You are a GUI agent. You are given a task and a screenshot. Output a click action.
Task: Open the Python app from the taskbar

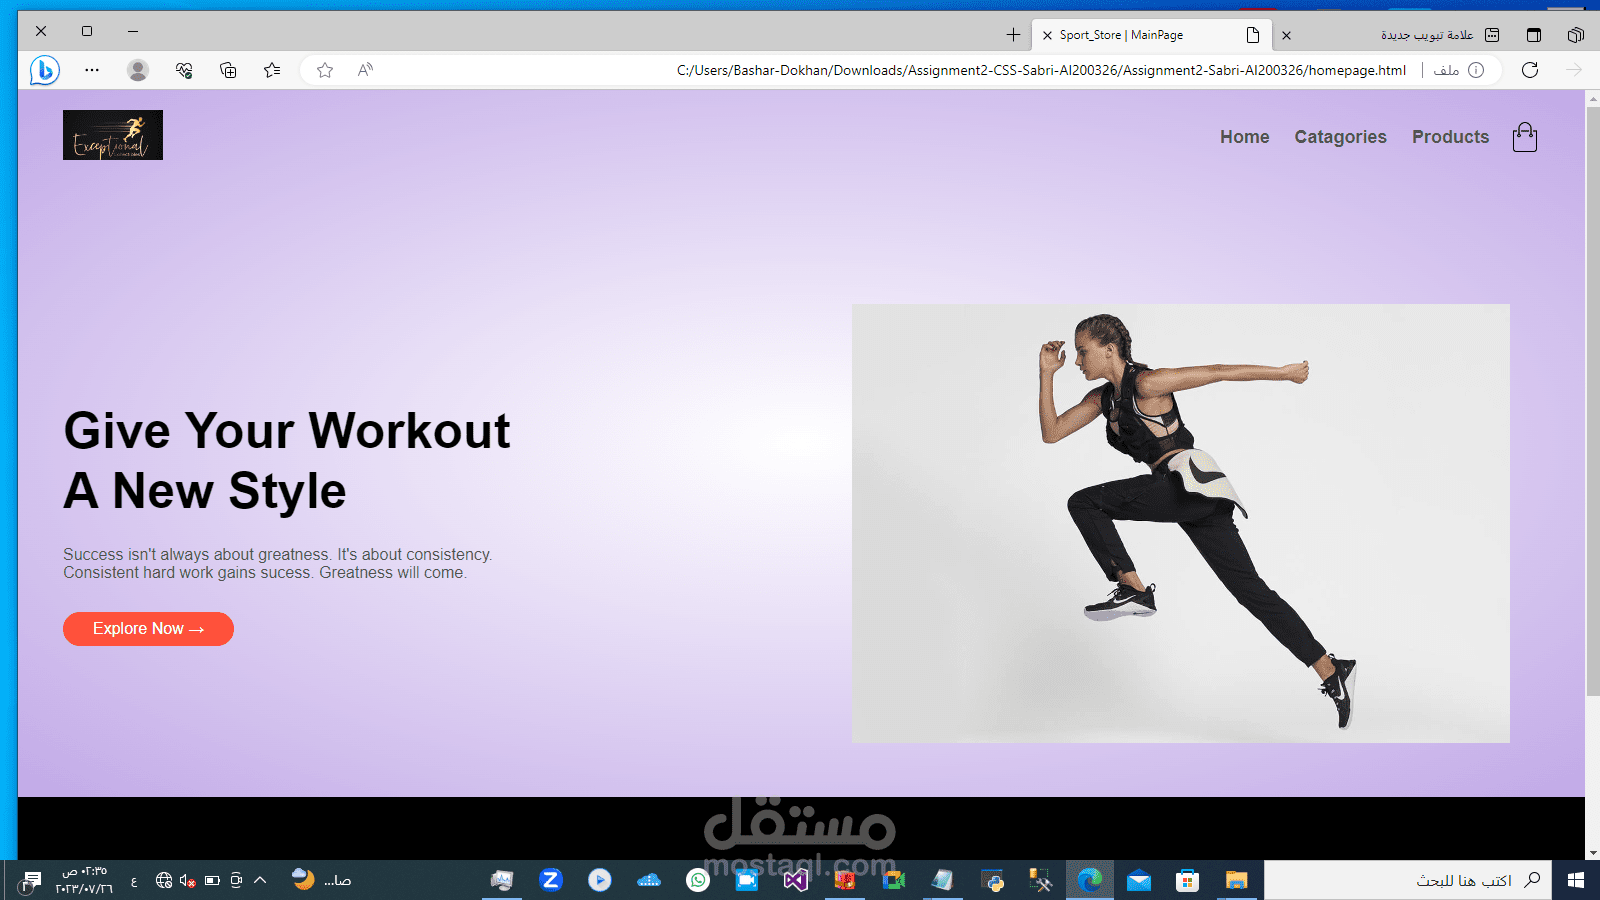click(993, 880)
